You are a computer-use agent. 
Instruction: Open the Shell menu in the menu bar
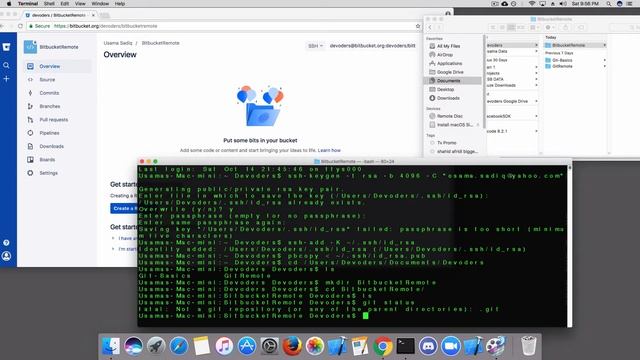(x=49, y=4)
